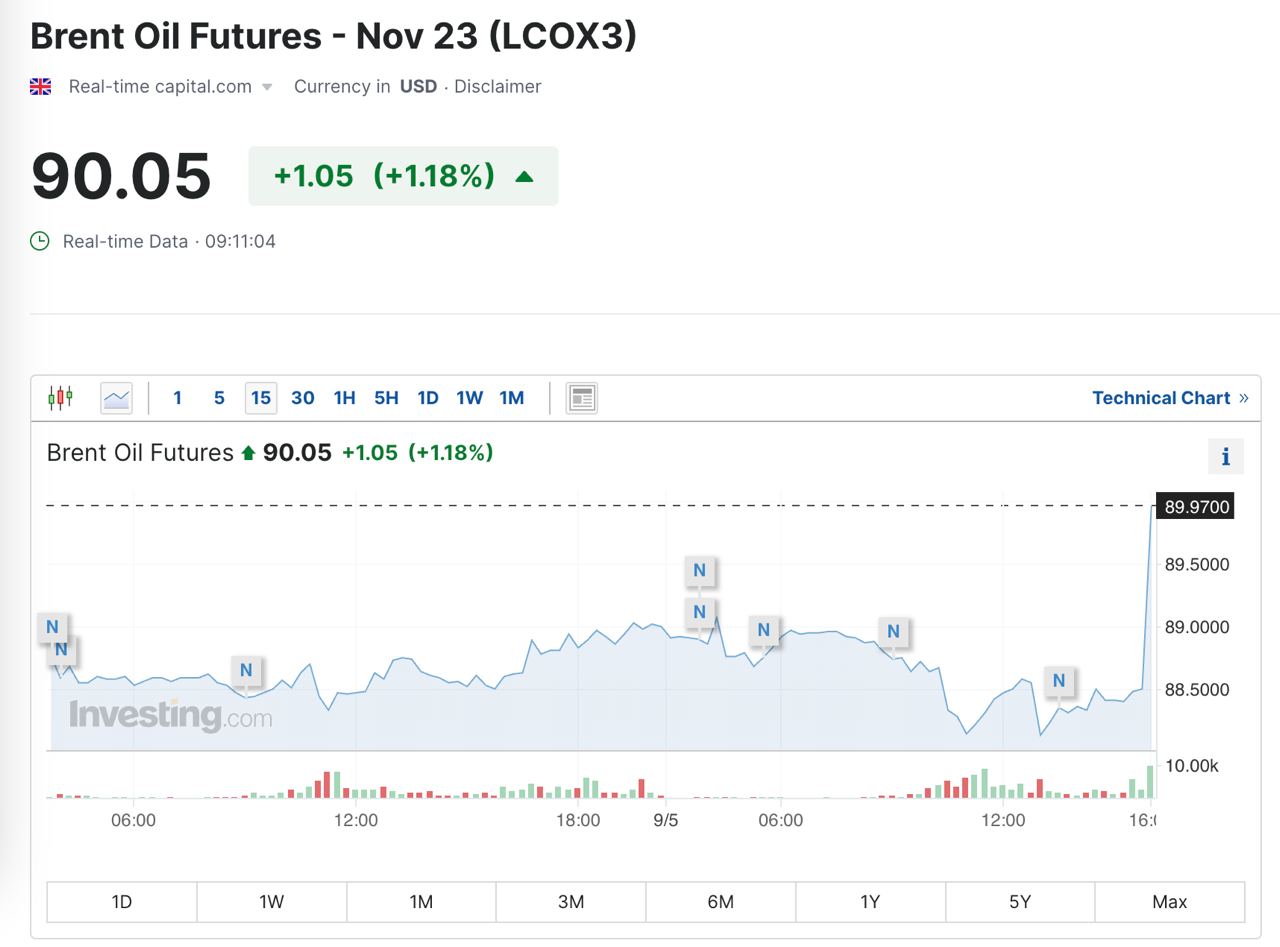The width and height of the screenshot is (1280, 947).
Task: Open Technical Chart via double chevron
Action: tap(1243, 398)
